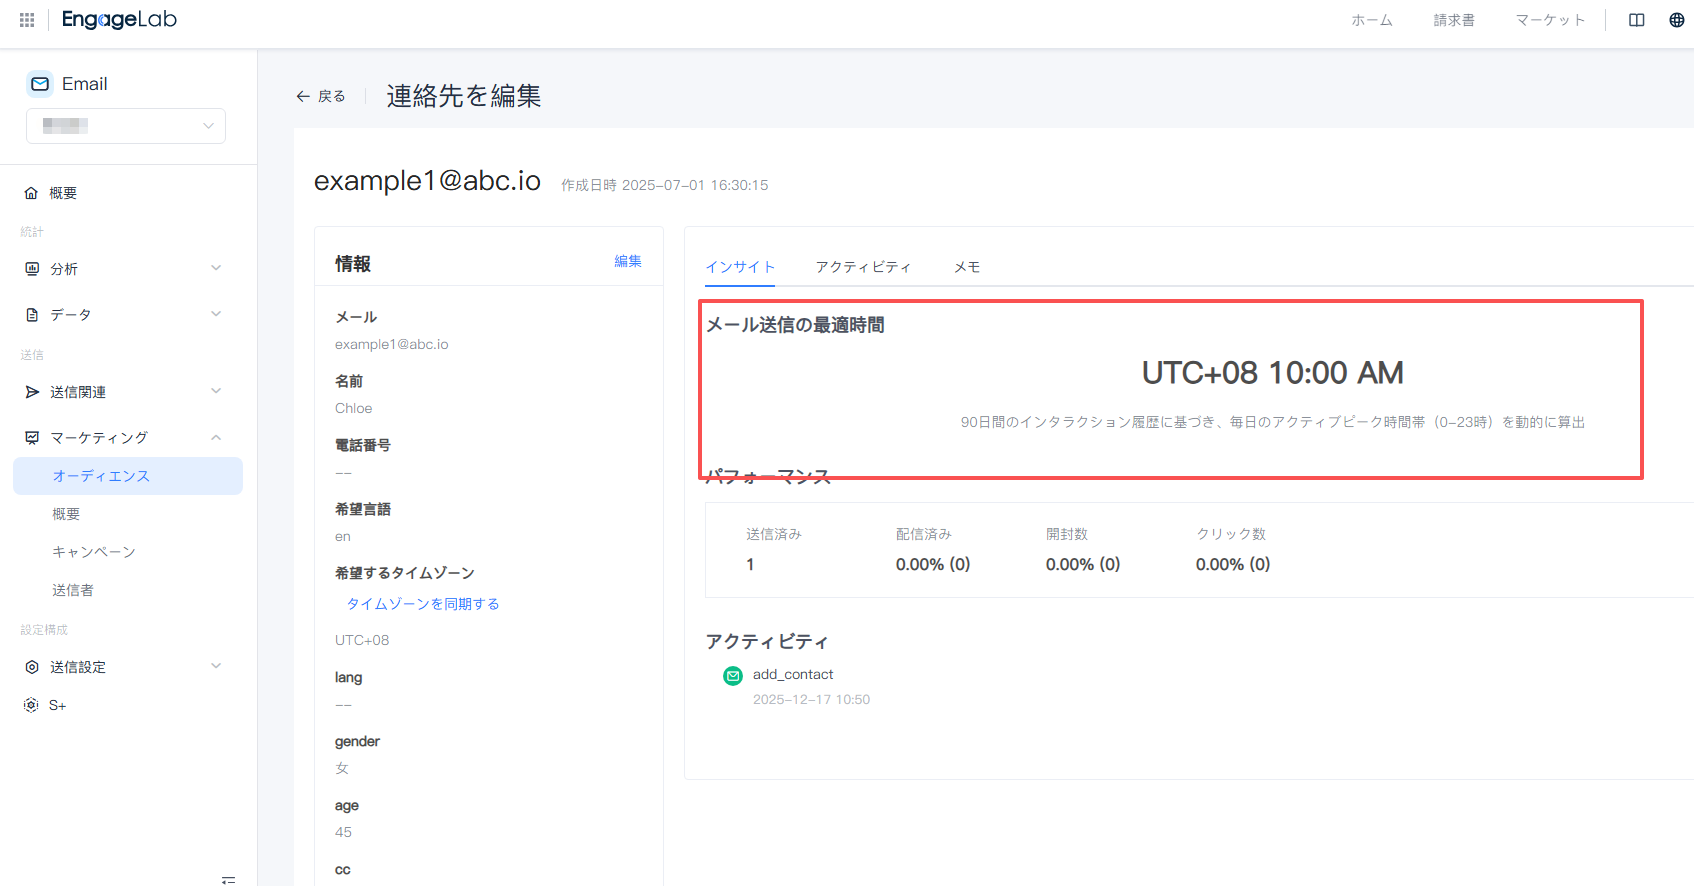Open the account selector dropdown
Viewport: 1694px width, 886px height.
[126, 126]
